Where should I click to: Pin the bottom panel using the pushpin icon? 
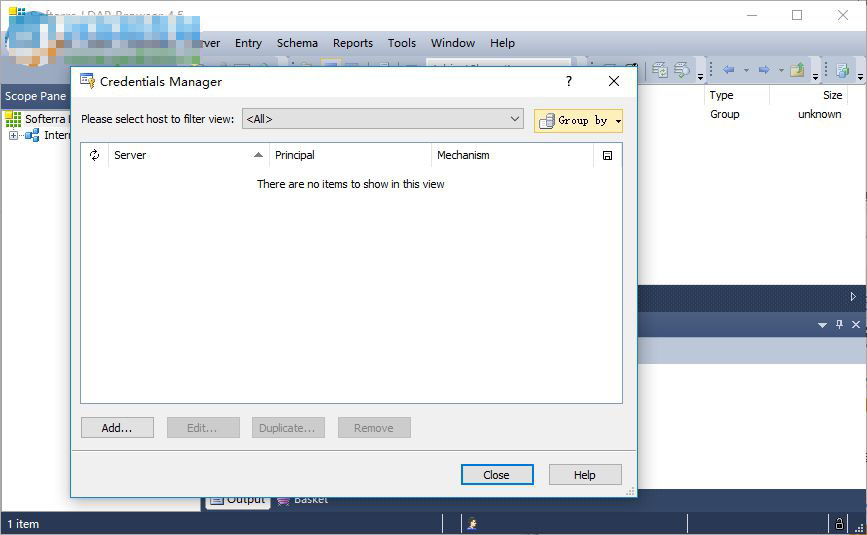click(x=839, y=325)
